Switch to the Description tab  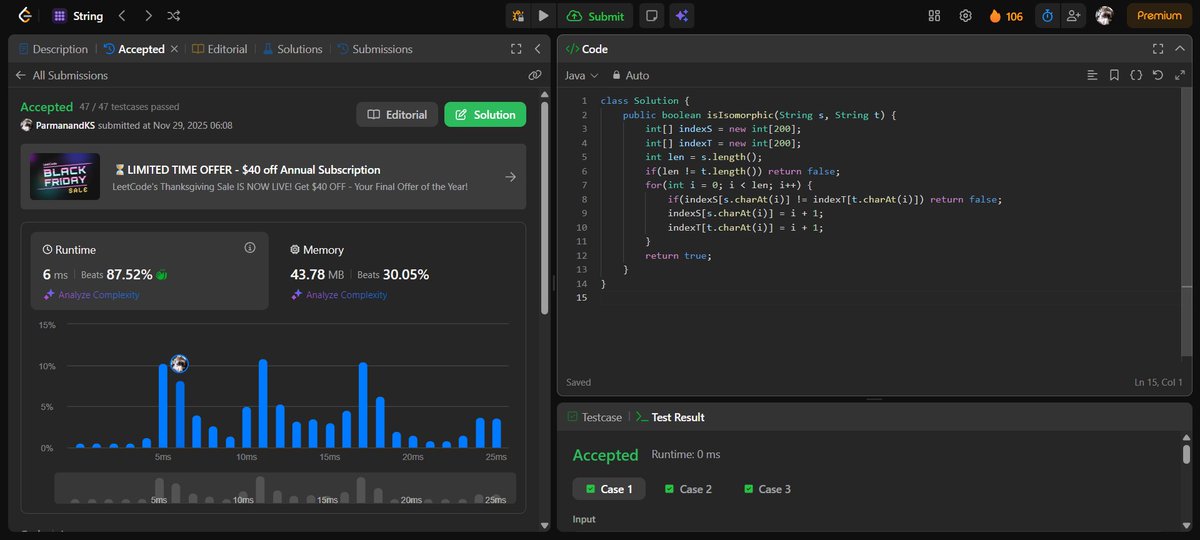point(53,49)
